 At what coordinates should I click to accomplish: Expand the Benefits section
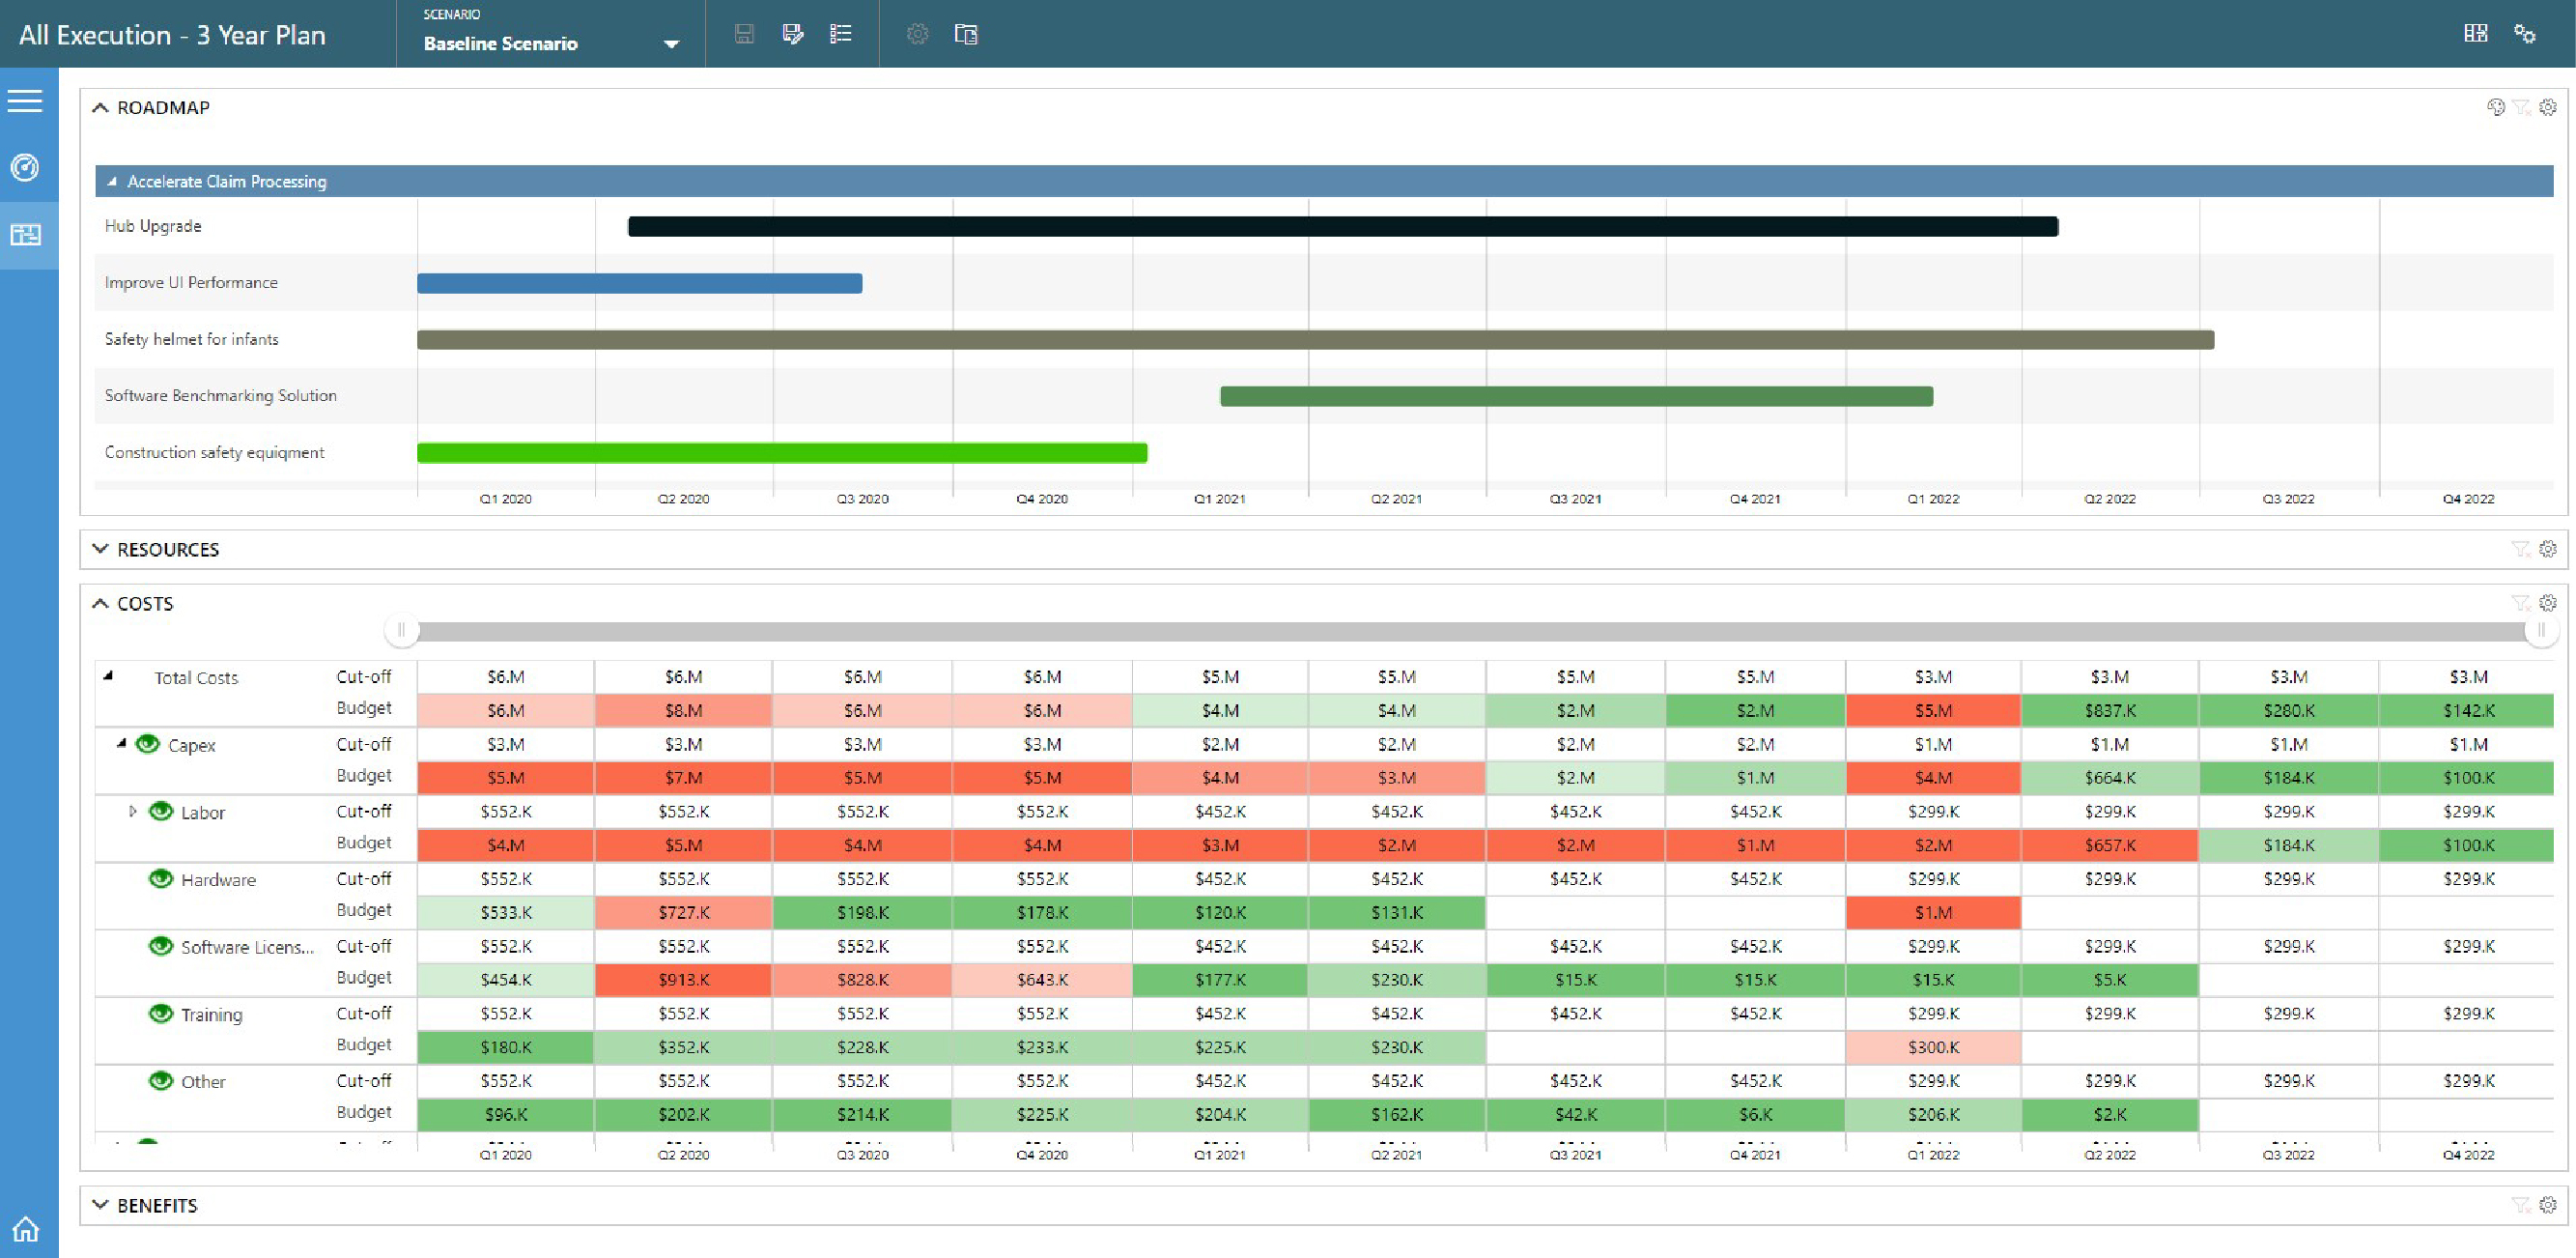pos(100,1205)
